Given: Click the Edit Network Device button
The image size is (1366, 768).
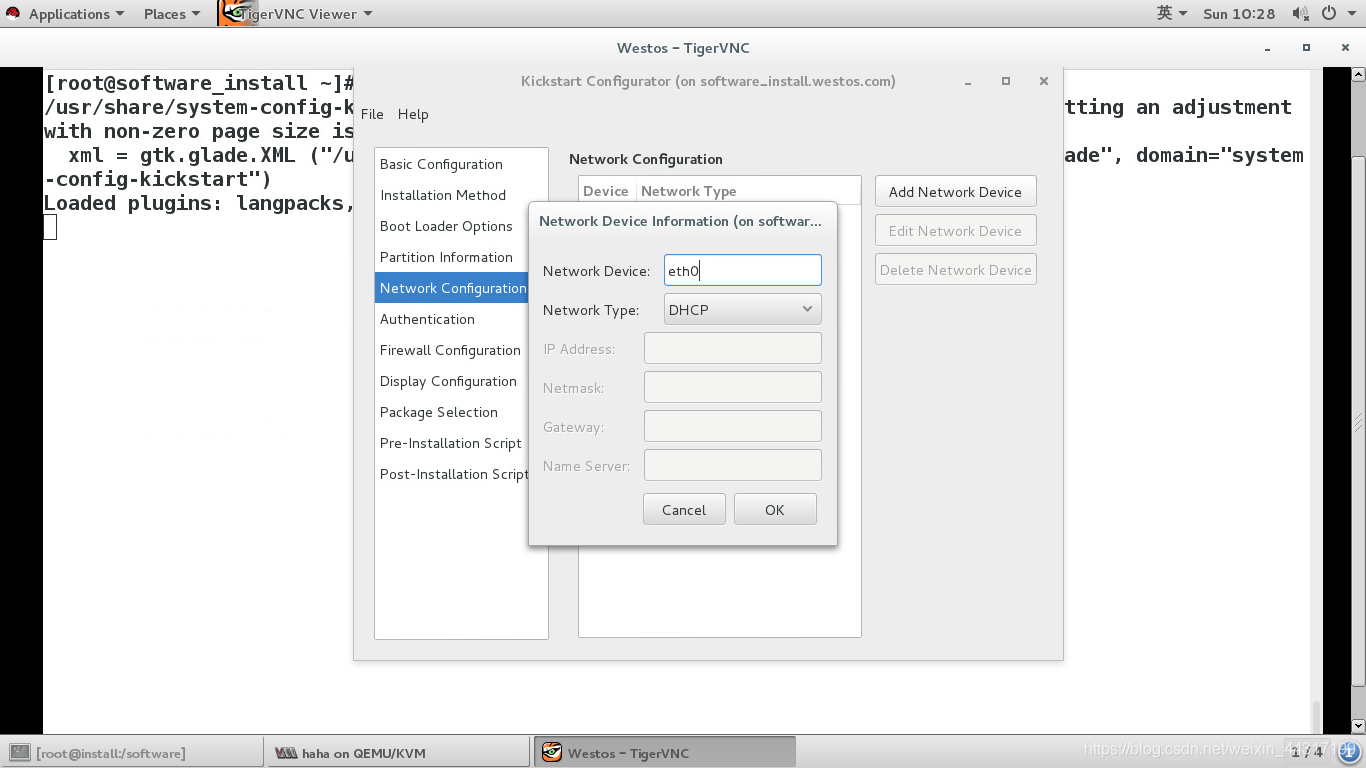Looking at the screenshot, I should tap(955, 231).
